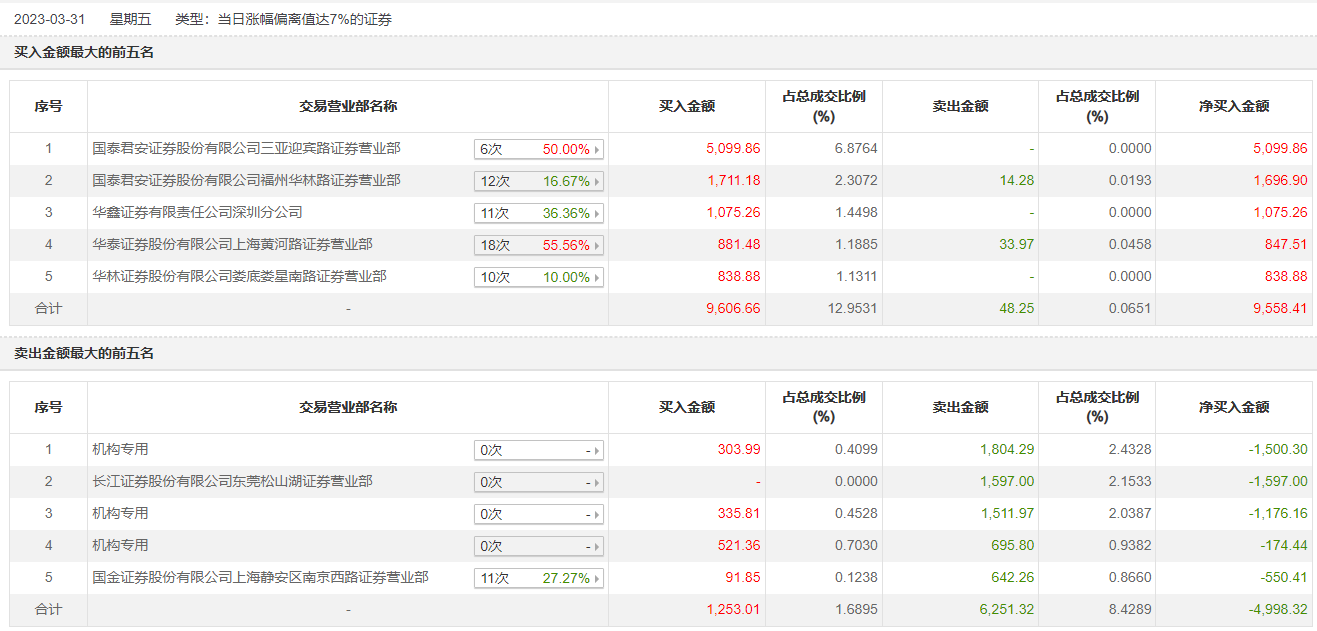Image resolution: width=1317 pixels, height=631 pixels.
Task: Click the 买入金额最大的前五名 section heading
Action: coord(84,52)
